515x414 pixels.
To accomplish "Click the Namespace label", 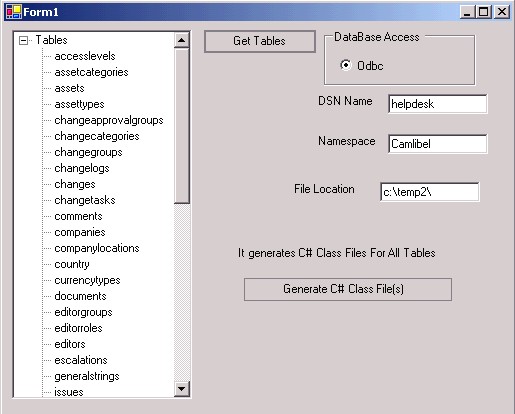I will click(x=347, y=141).
